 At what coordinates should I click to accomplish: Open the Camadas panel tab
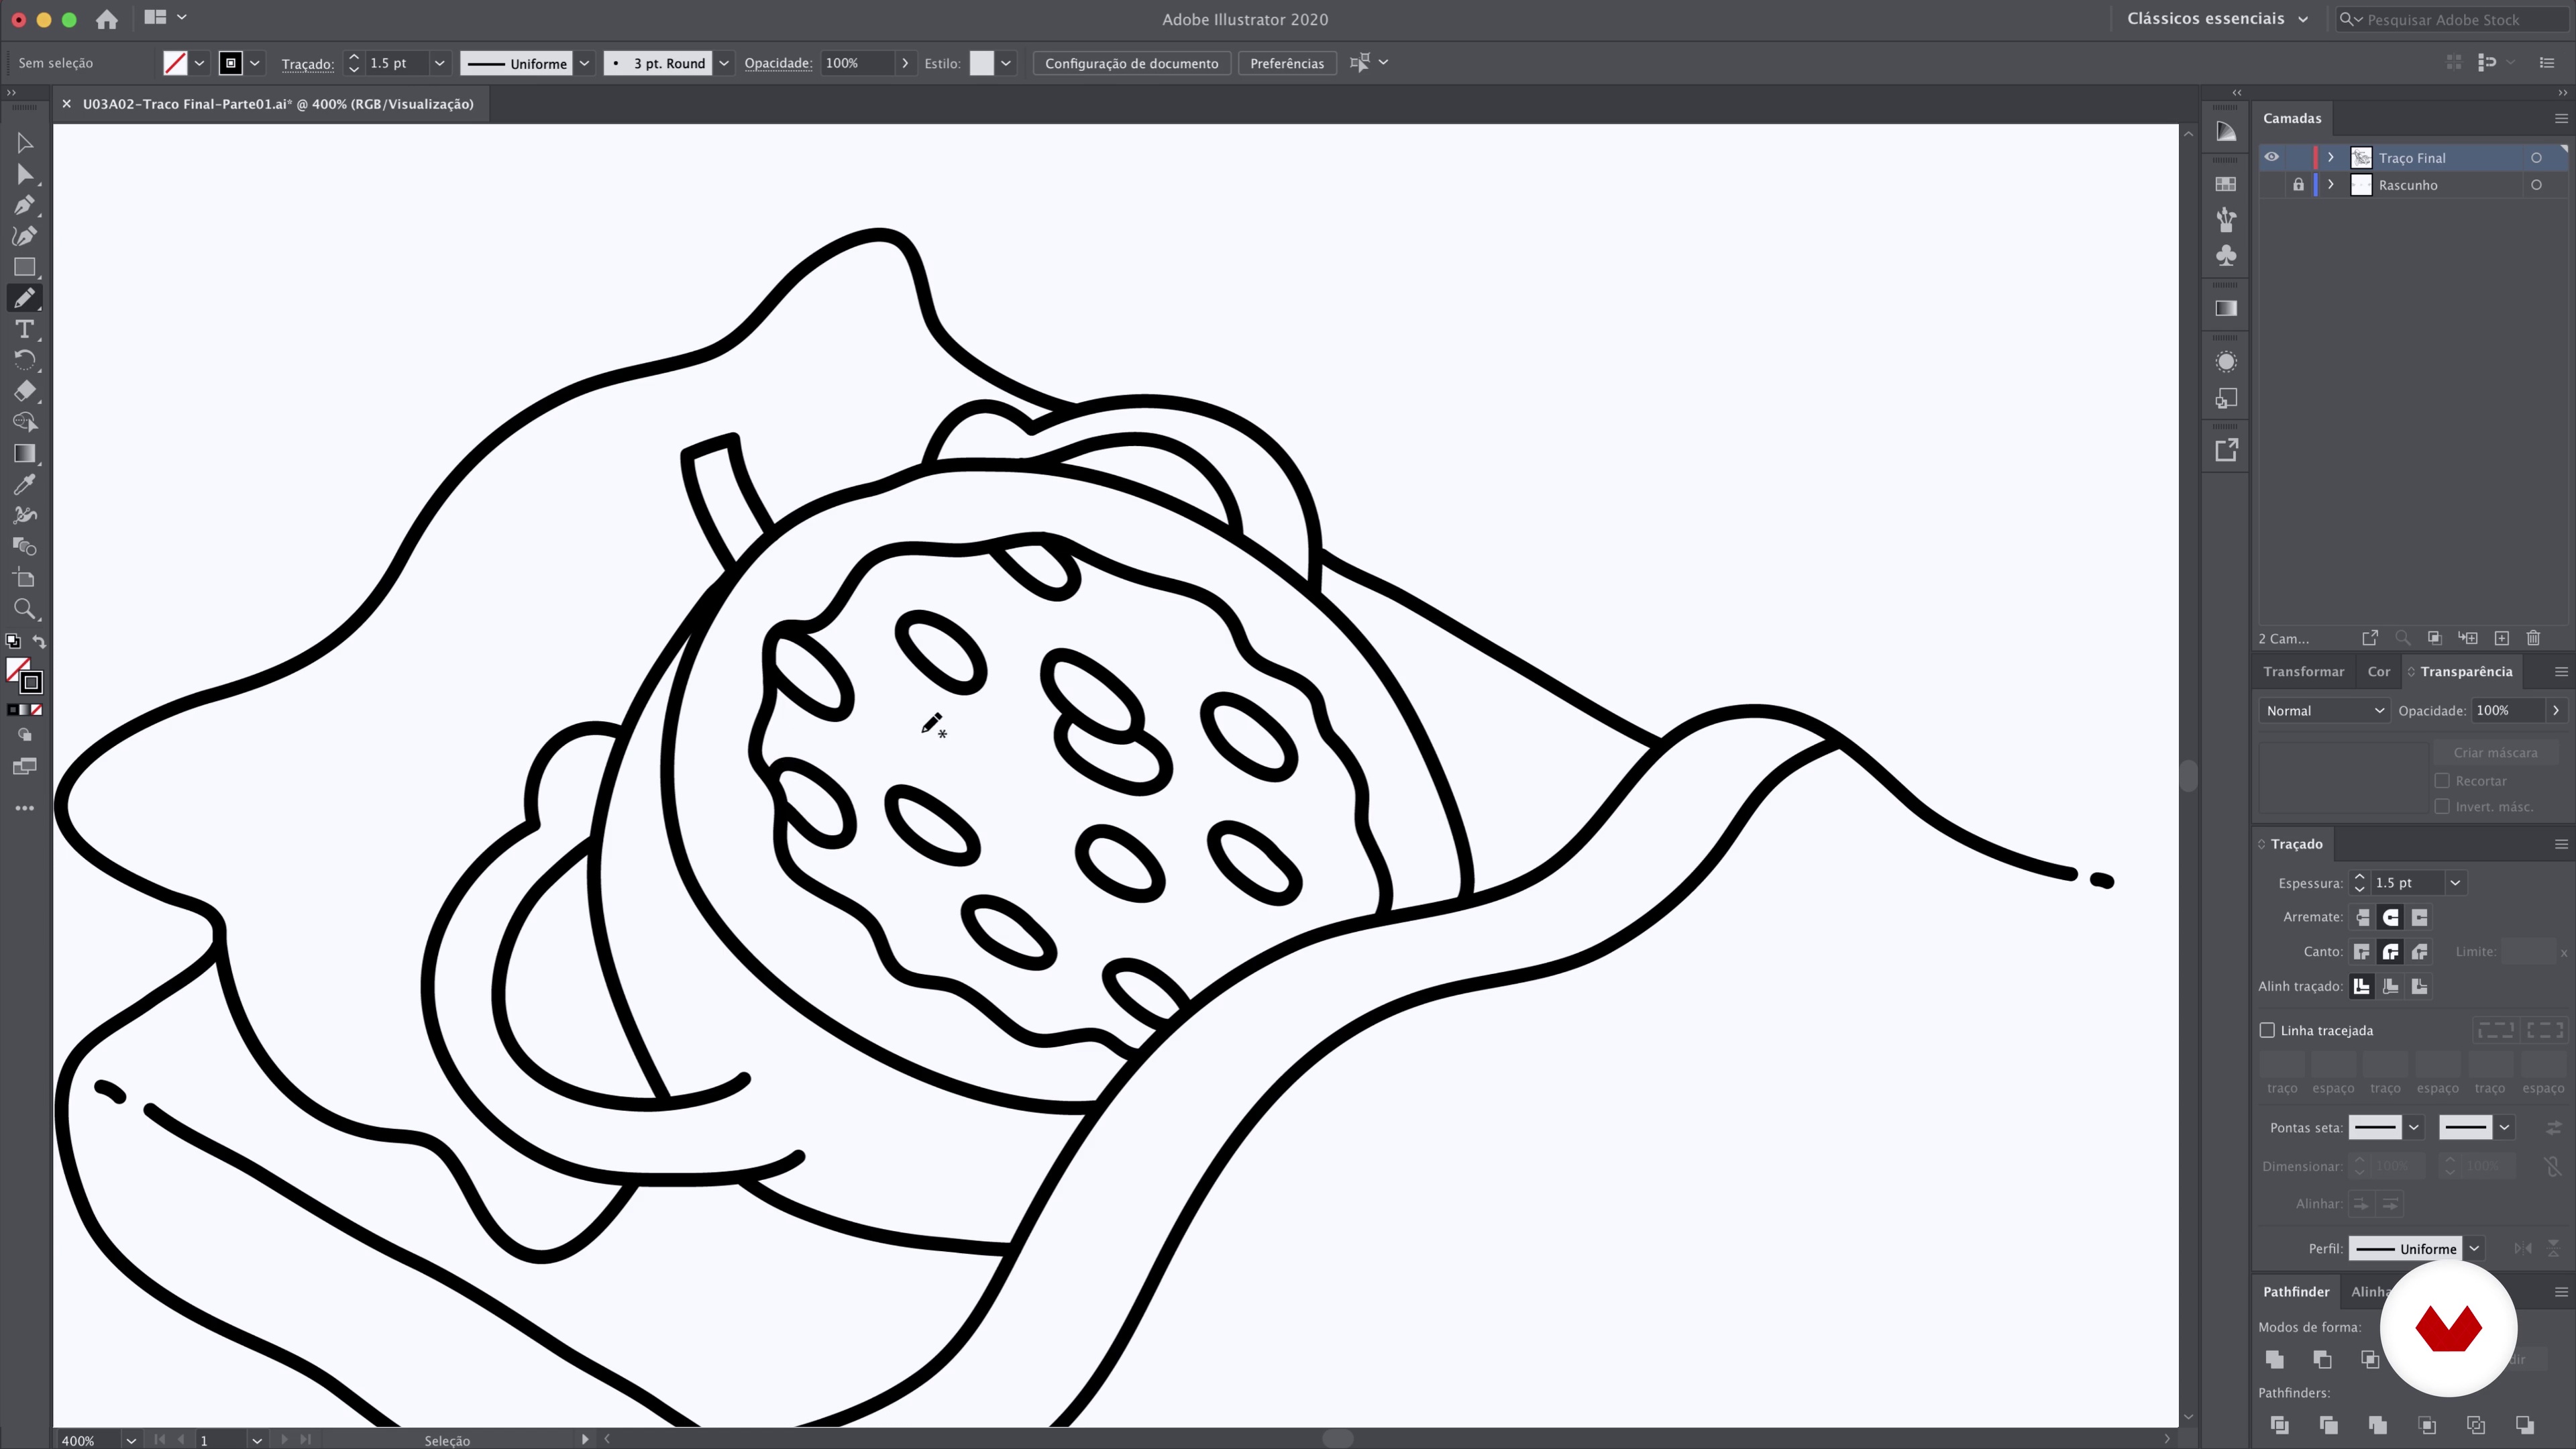click(2291, 118)
